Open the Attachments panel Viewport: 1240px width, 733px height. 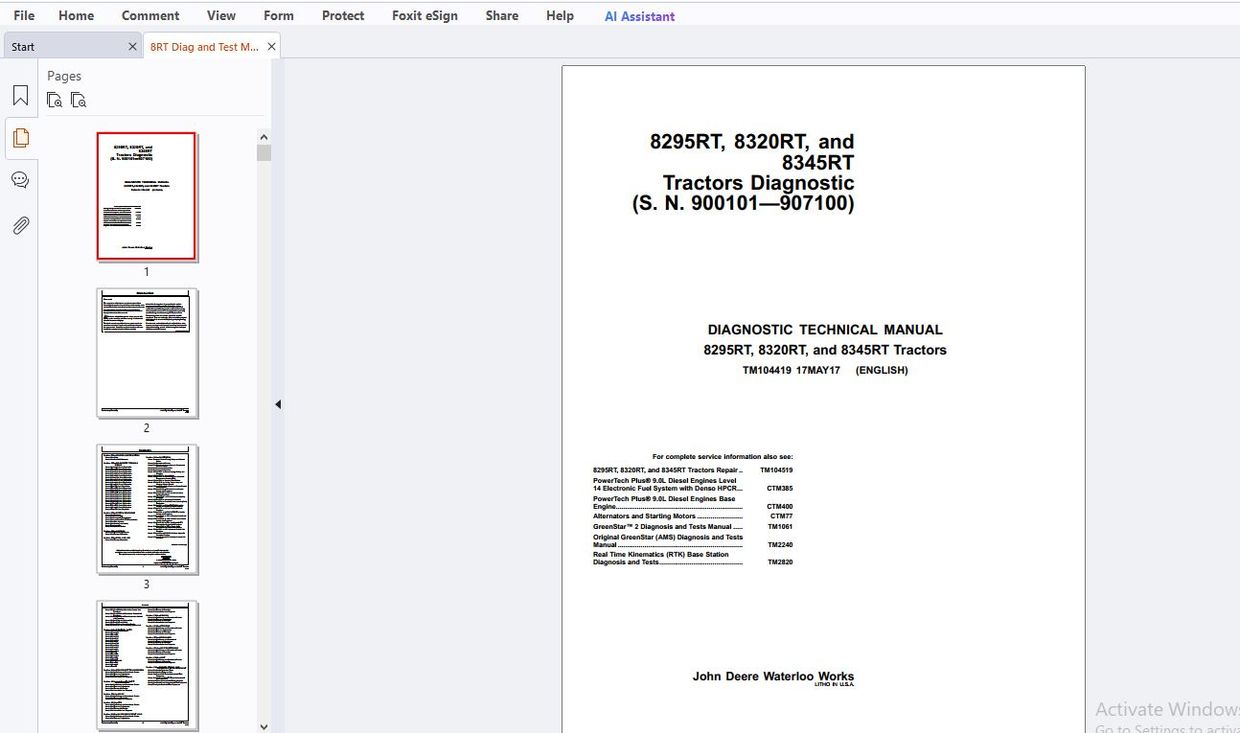pos(20,225)
